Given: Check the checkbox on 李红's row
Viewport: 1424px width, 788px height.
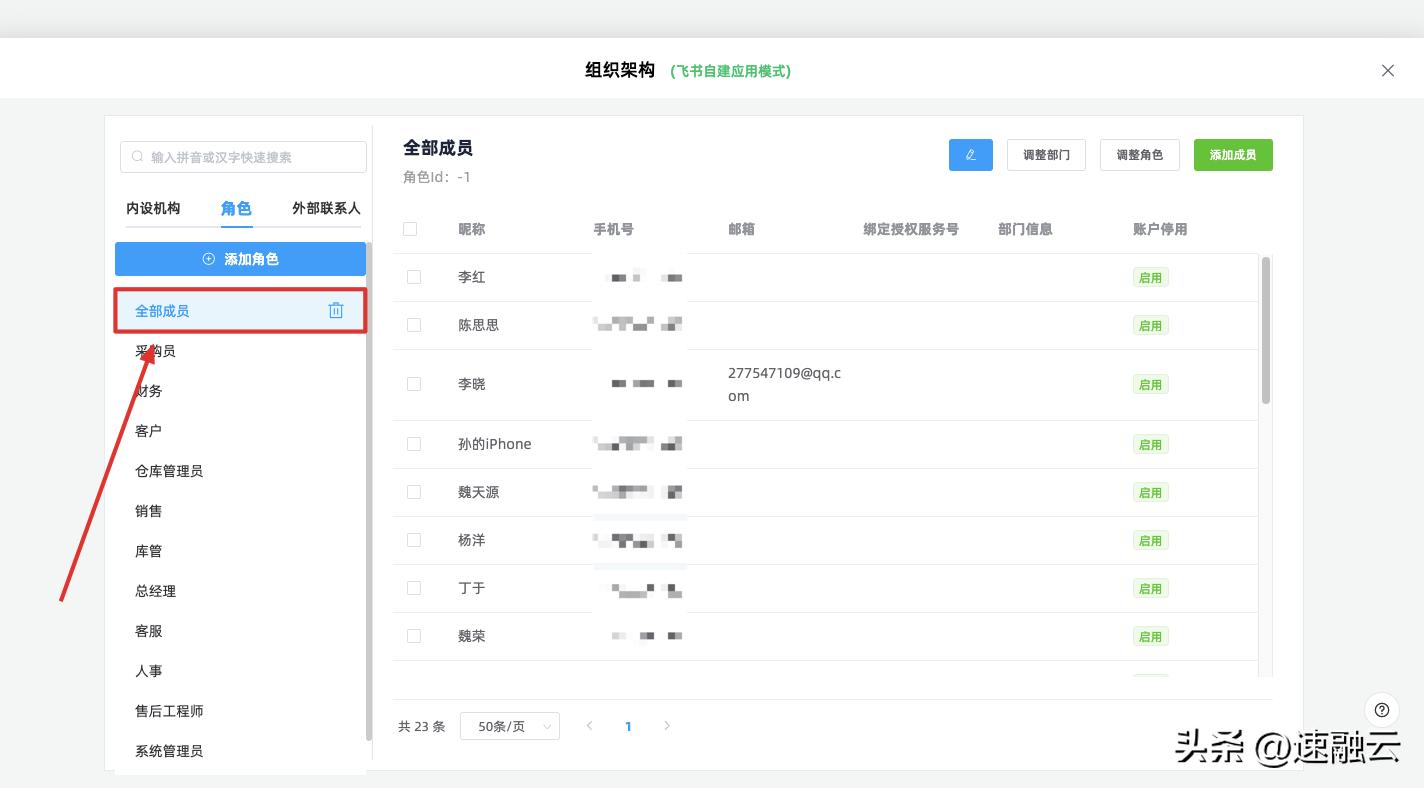Looking at the screenshot, I should coord(414,277).
